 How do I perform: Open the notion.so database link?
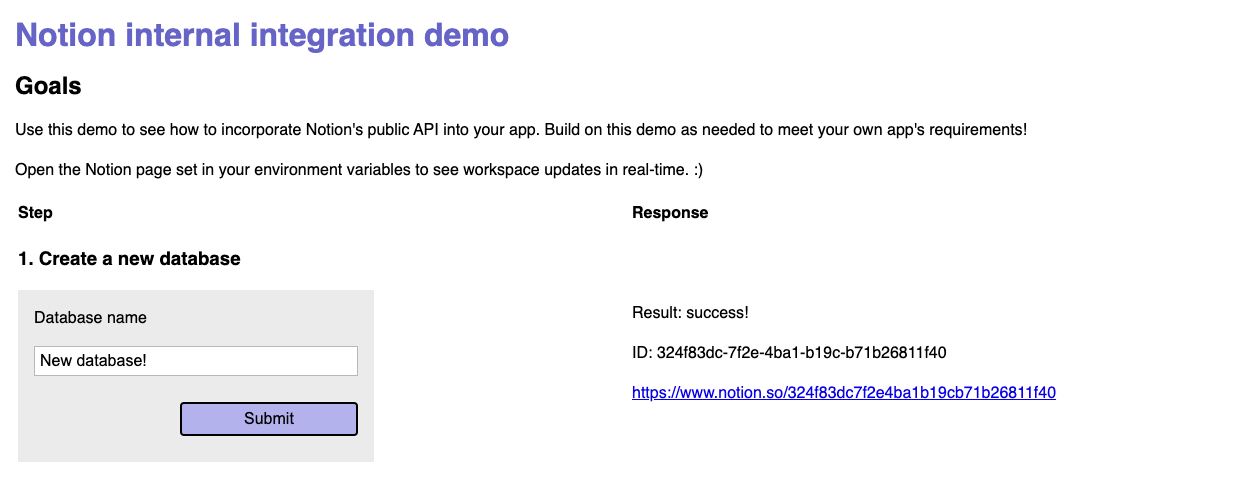tap(844, 393)
